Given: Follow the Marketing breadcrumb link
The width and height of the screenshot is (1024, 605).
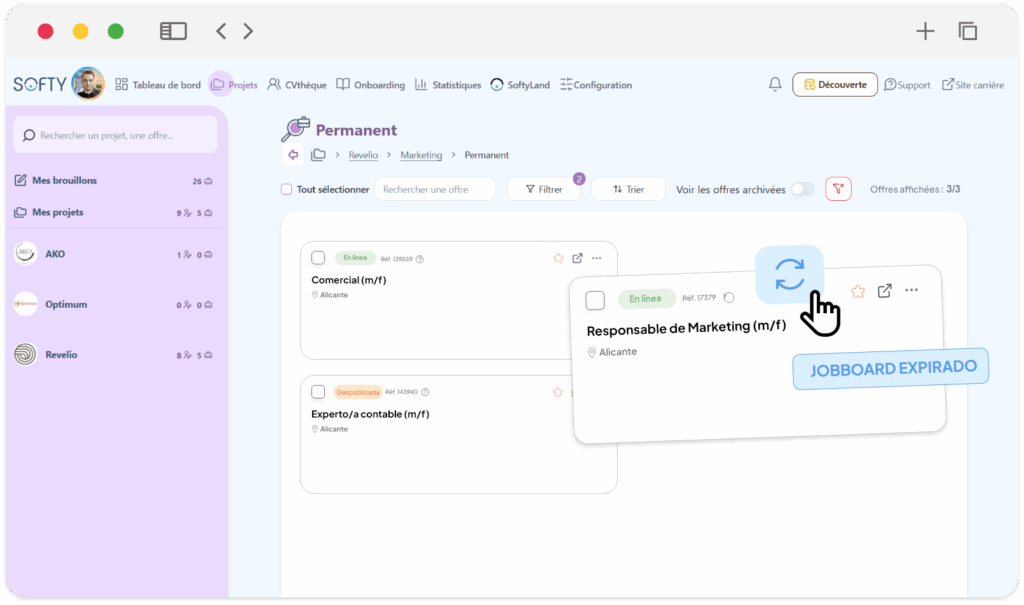Looking at the screenshot, I should [421, 155].
